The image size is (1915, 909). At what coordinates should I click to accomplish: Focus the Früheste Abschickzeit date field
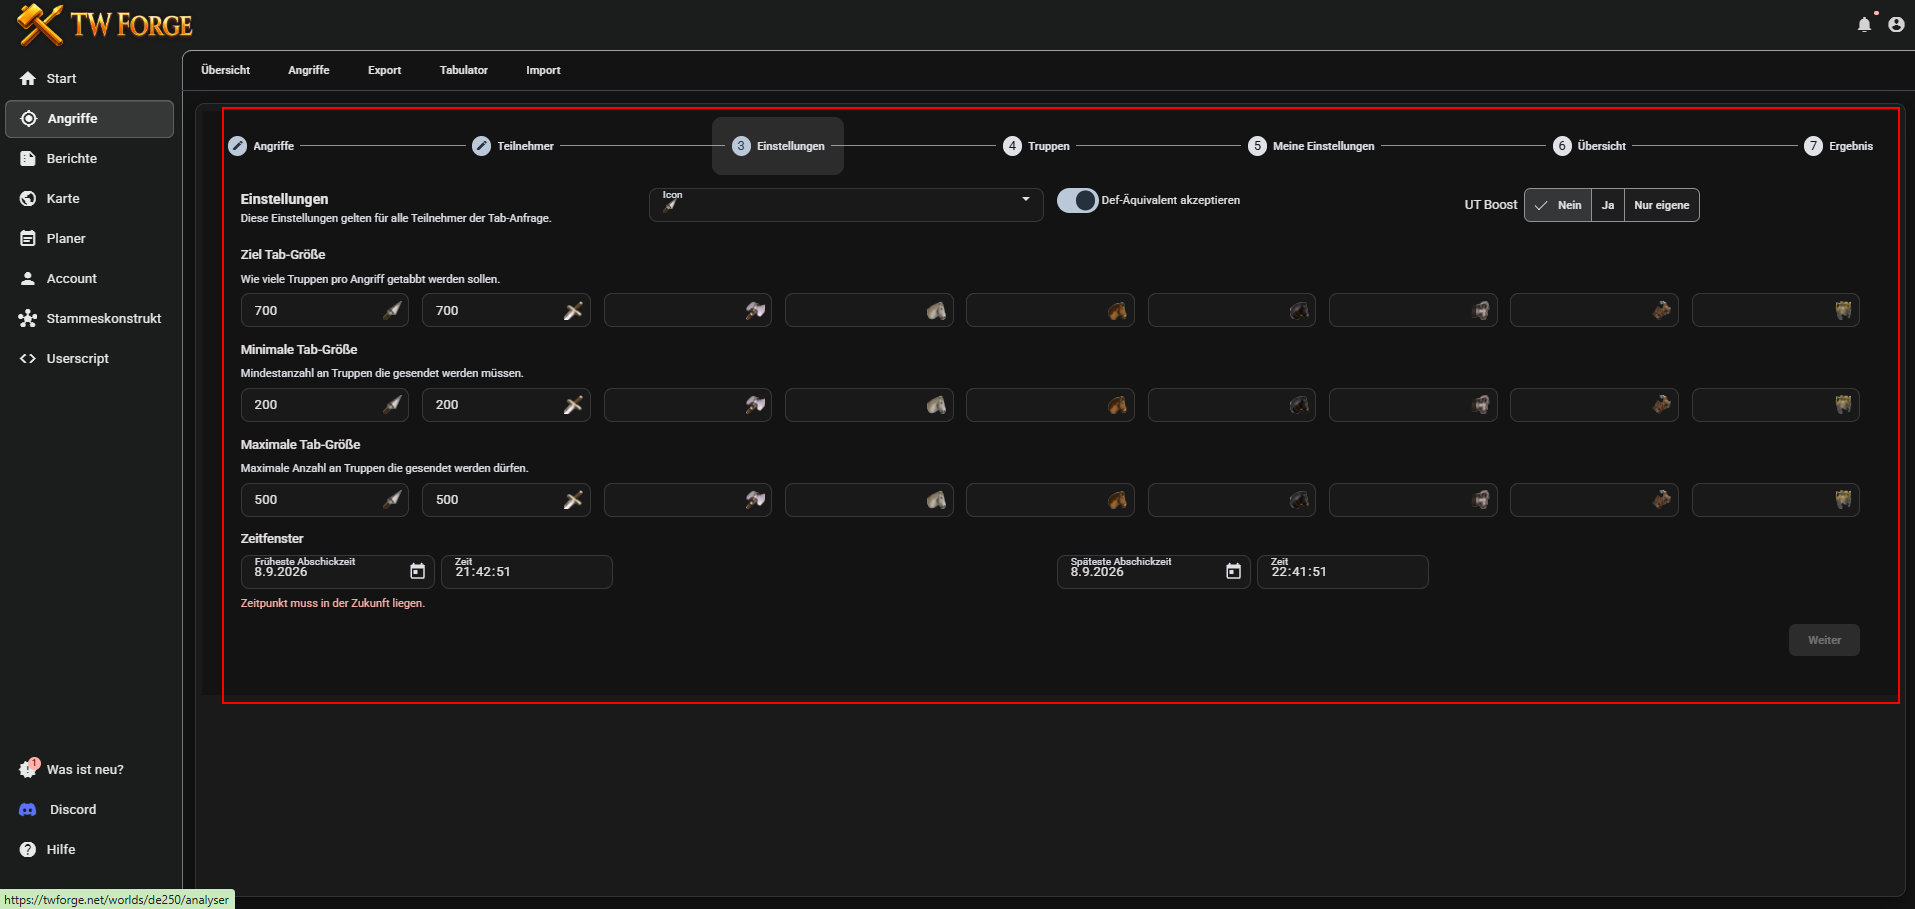coord(338,572)
